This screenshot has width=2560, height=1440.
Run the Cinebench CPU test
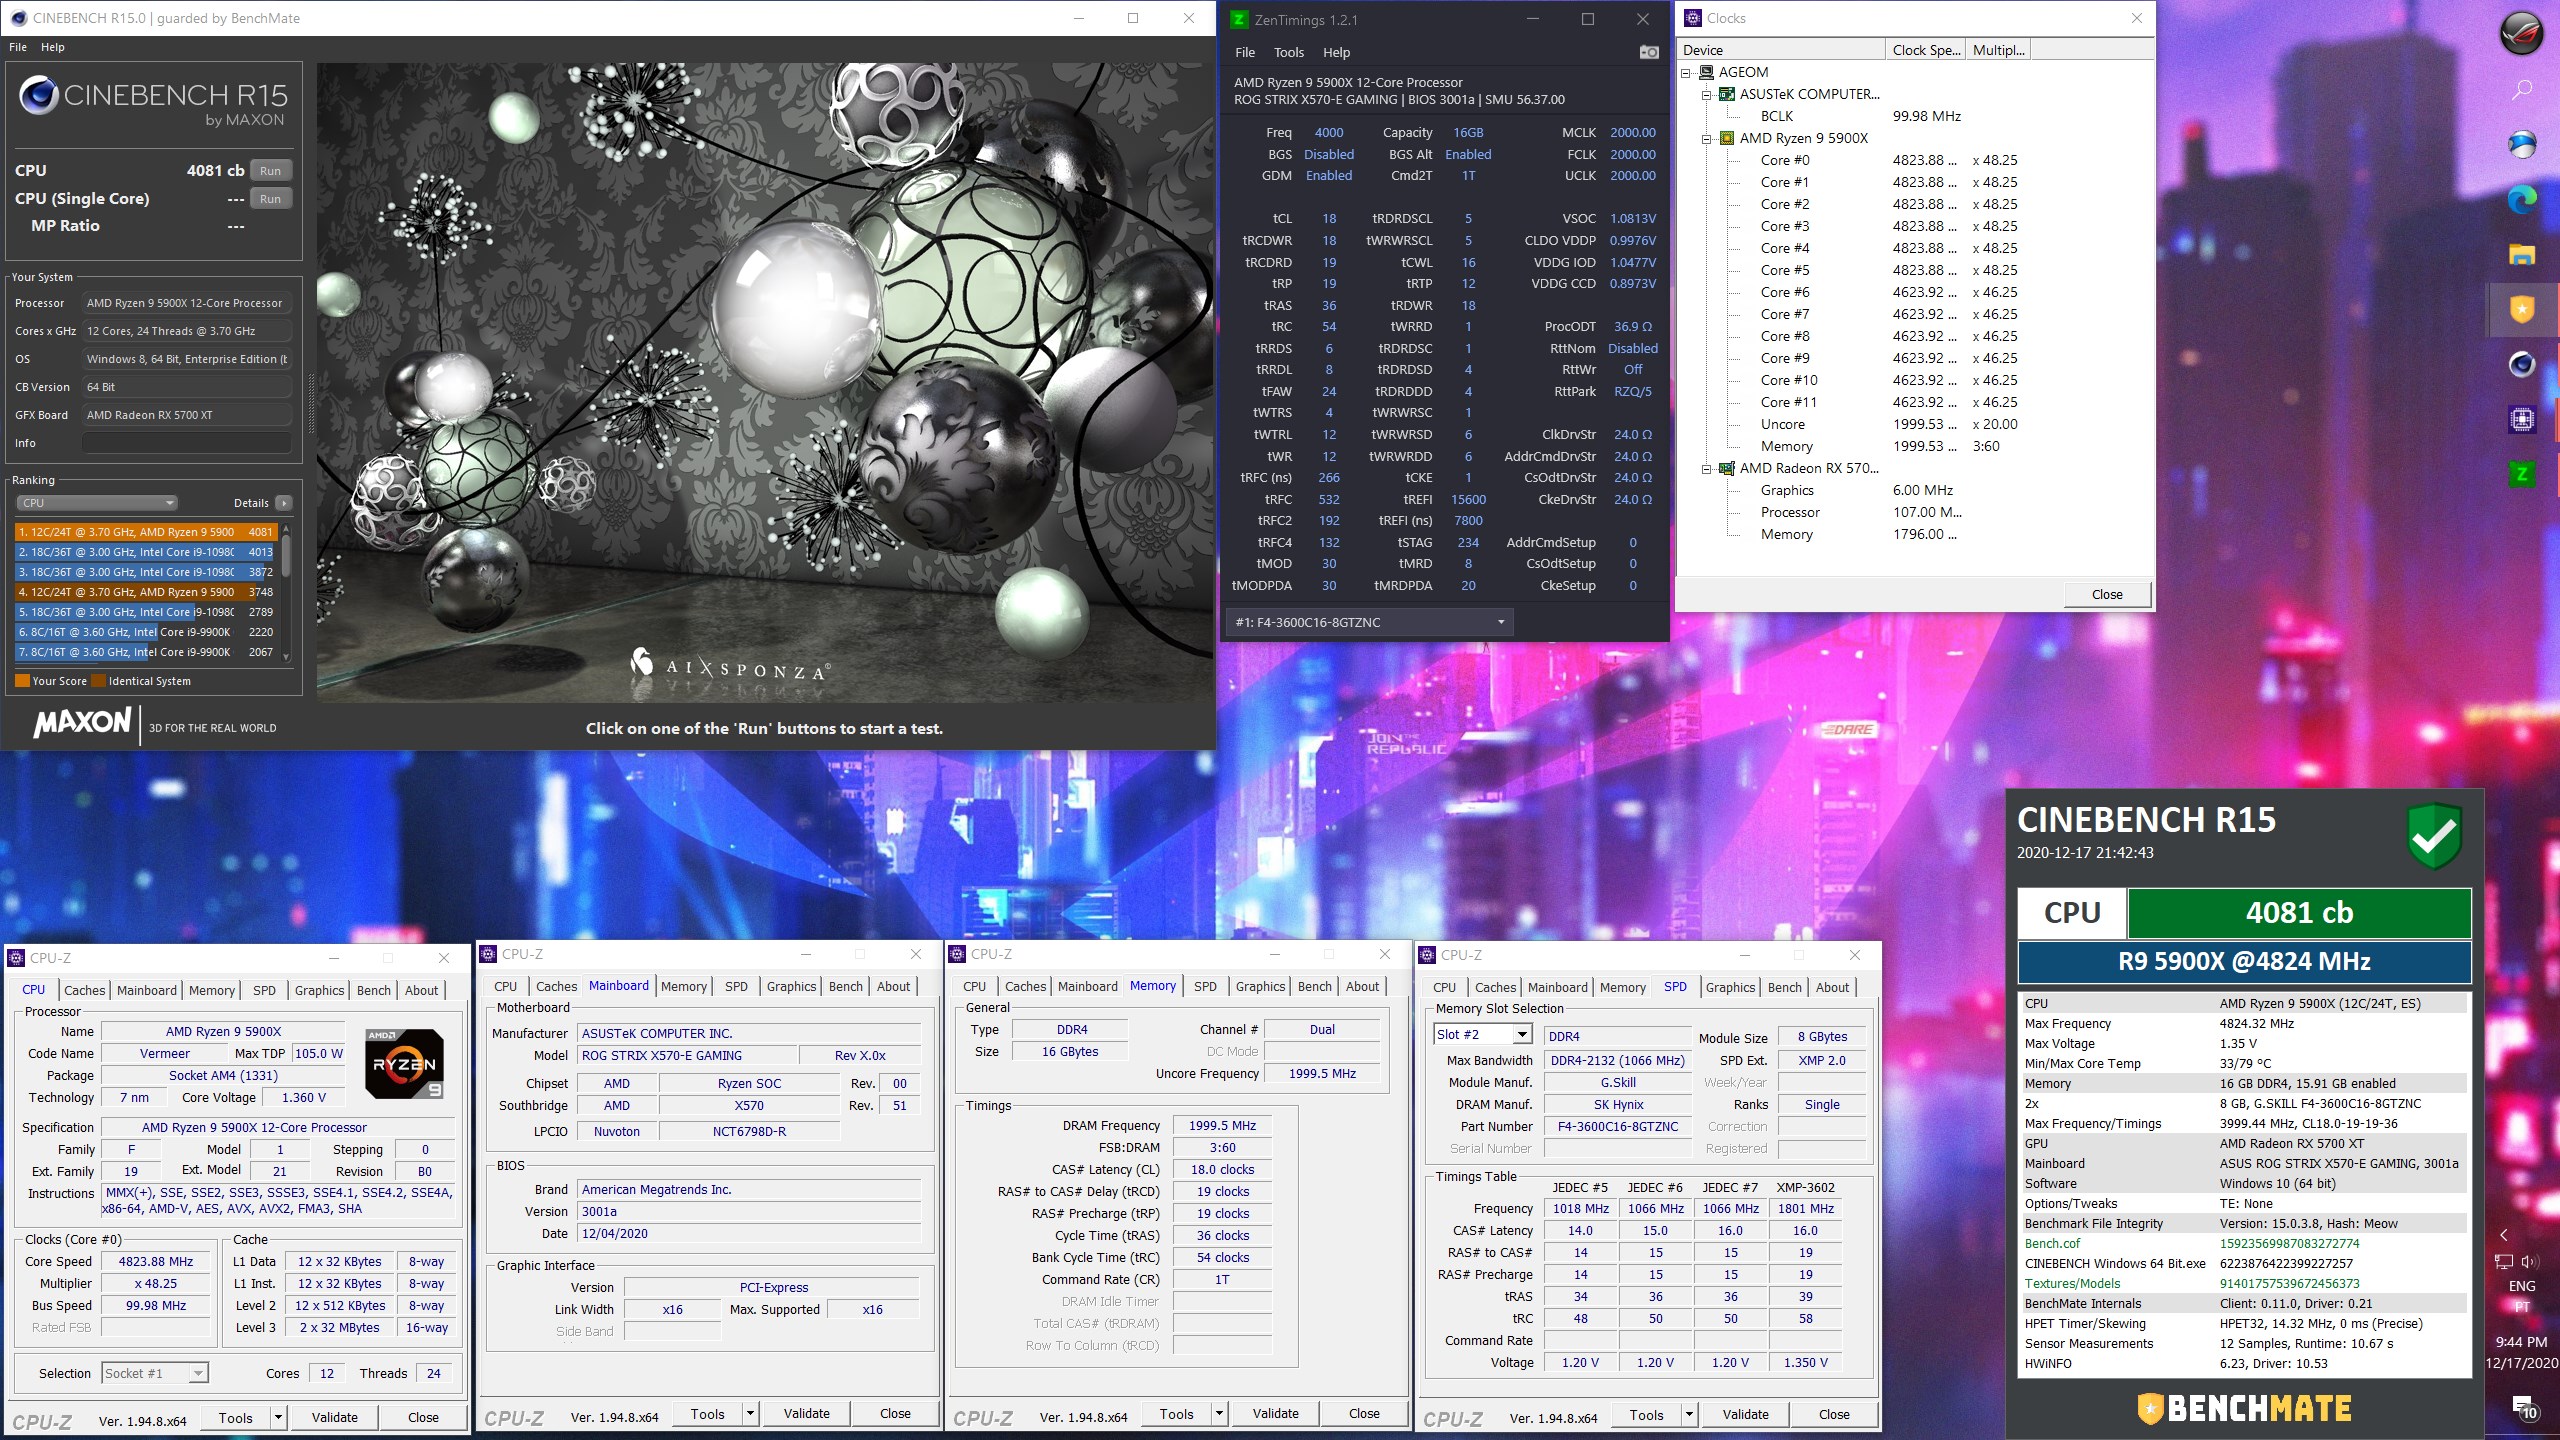pyautogui.click(x=271, y=171)
